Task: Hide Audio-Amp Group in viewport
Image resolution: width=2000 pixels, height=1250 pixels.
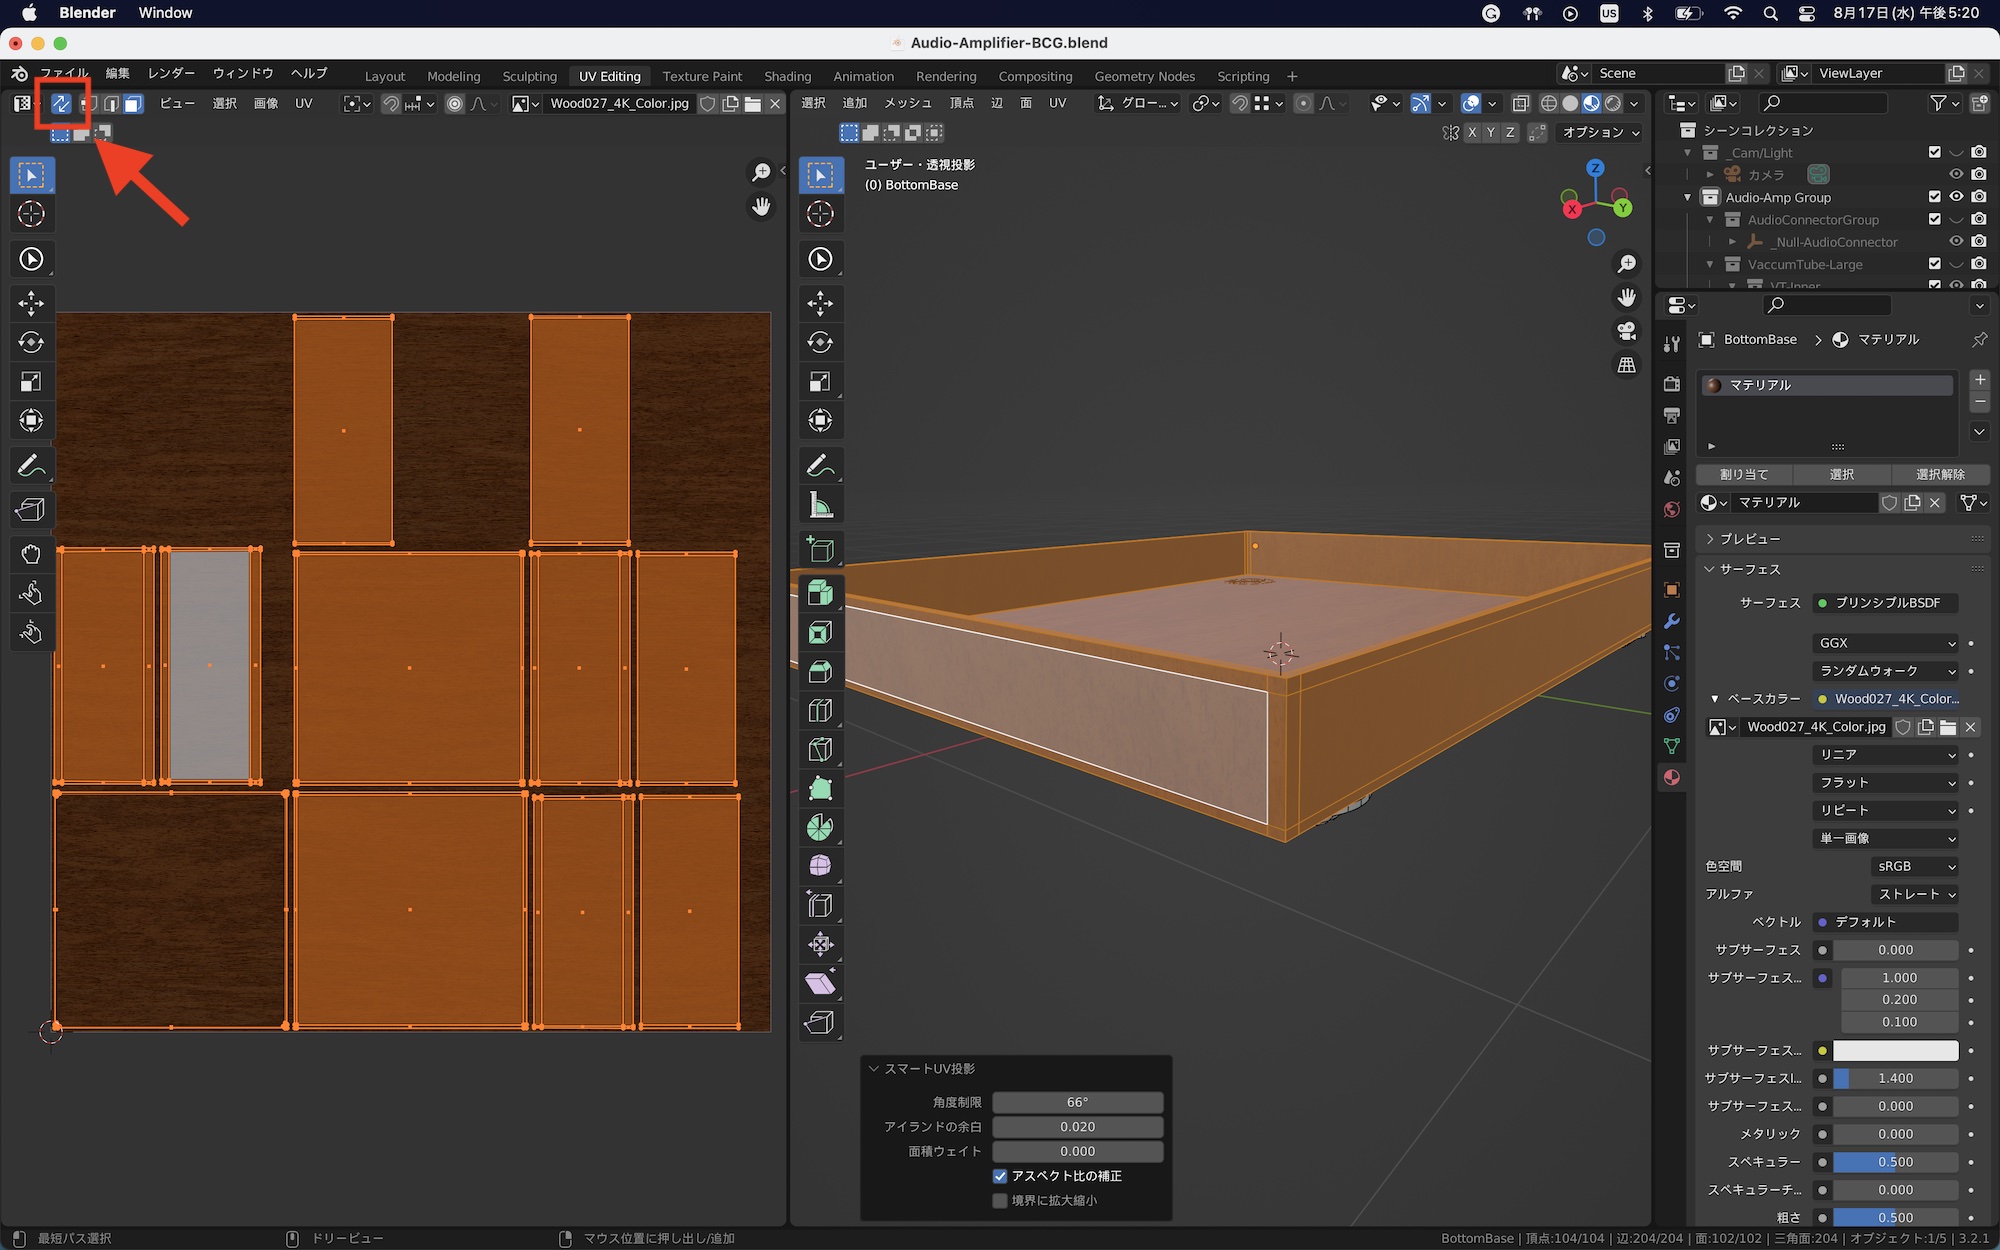Action: [x=1956, y=197]
